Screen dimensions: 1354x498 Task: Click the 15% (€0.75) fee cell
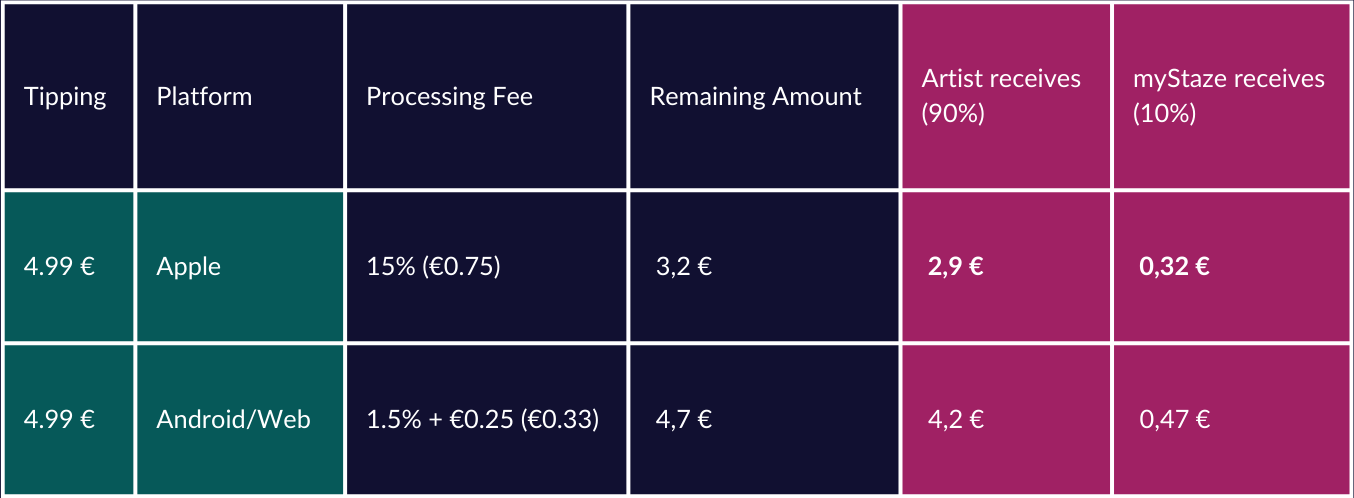(x=486, y=267)
